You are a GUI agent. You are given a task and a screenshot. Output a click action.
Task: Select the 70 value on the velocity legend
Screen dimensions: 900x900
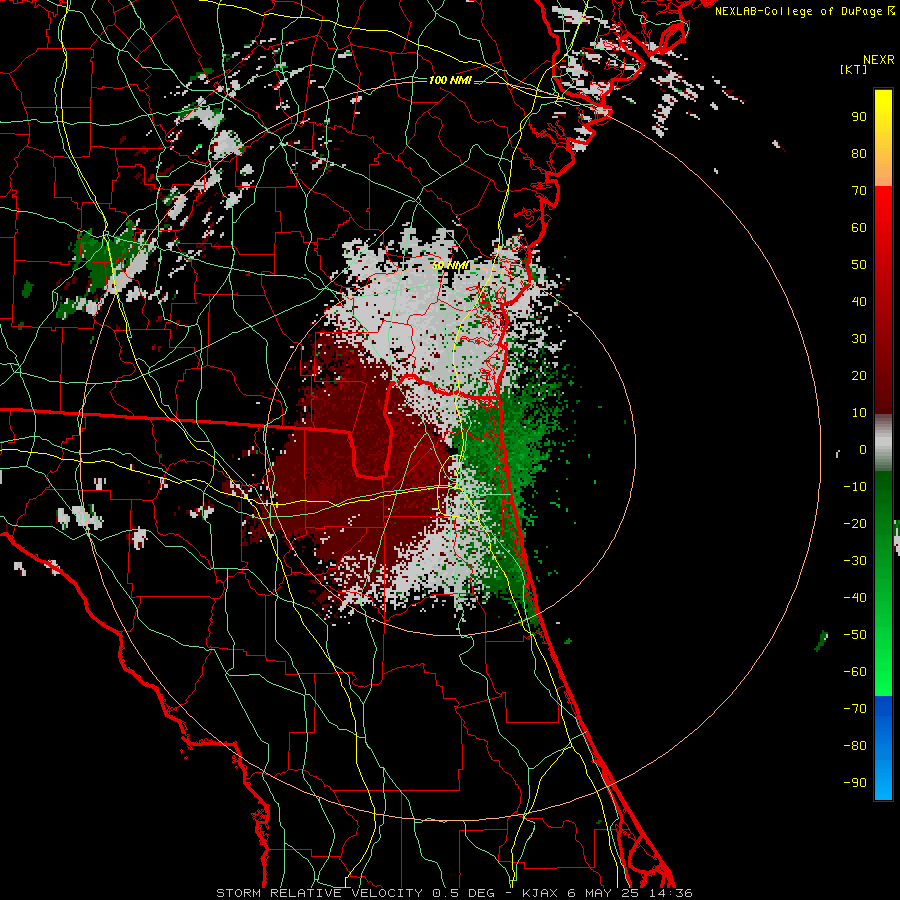859,191
